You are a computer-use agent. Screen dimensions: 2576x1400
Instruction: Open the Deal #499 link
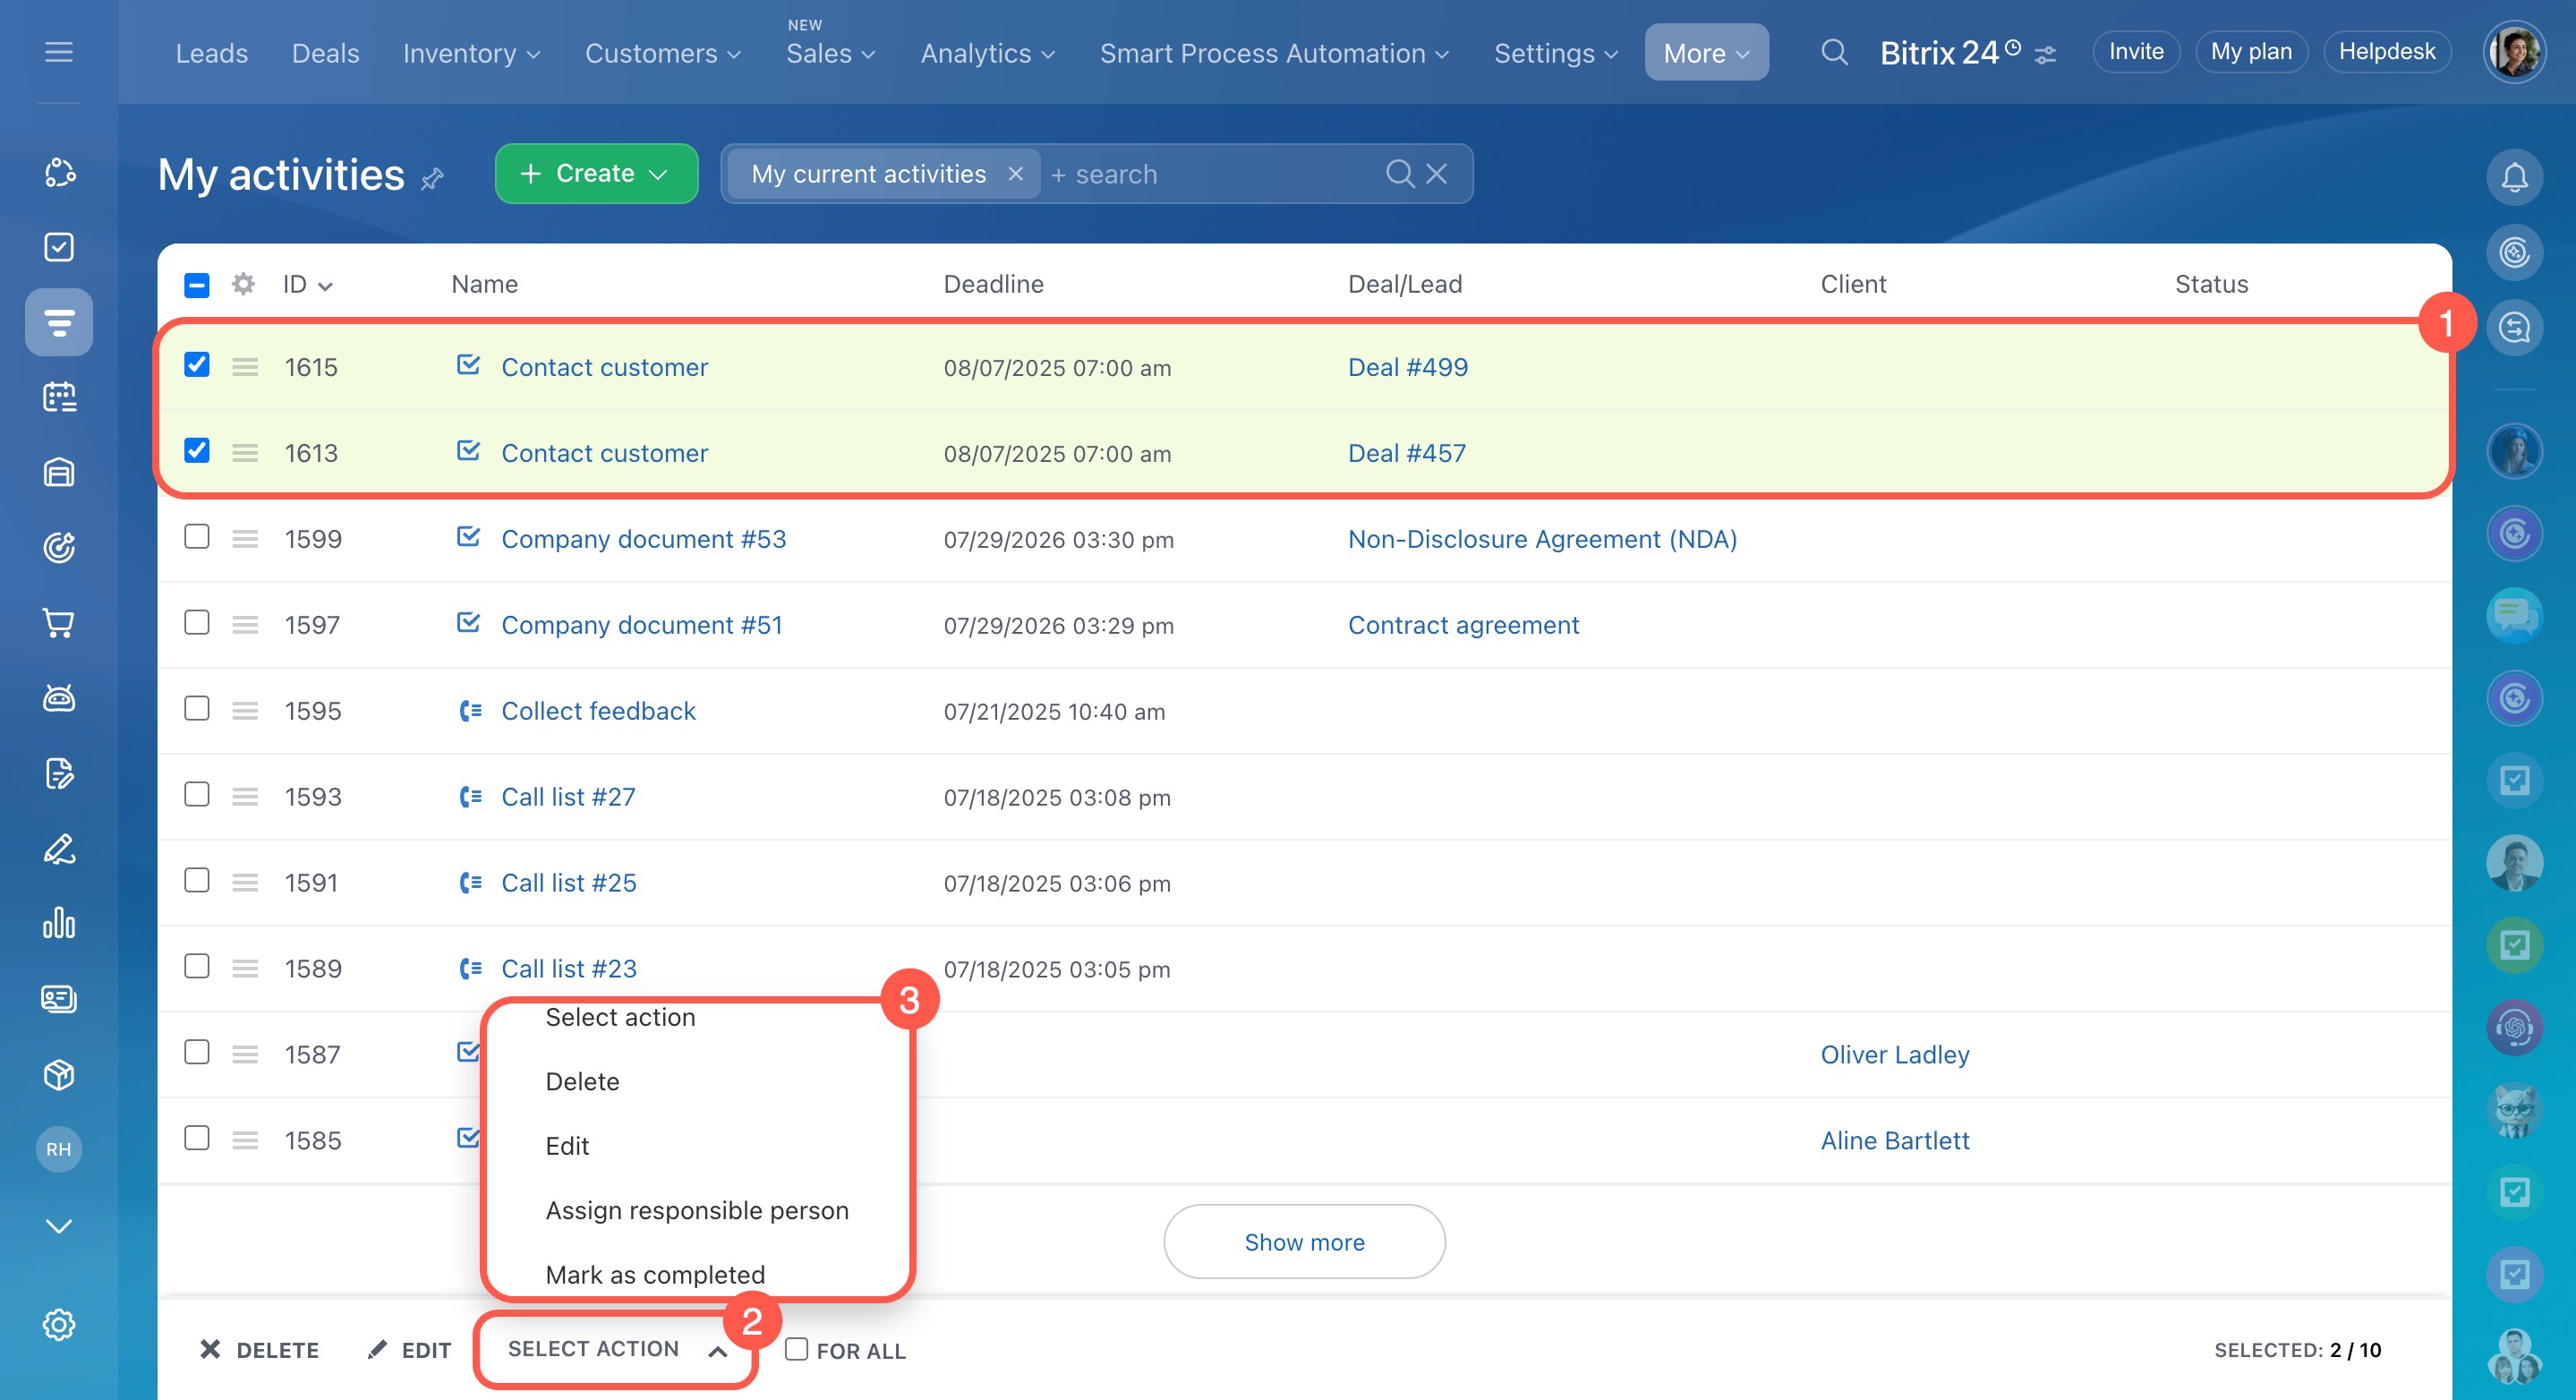pyautogui.click(x=1407, y=367)
